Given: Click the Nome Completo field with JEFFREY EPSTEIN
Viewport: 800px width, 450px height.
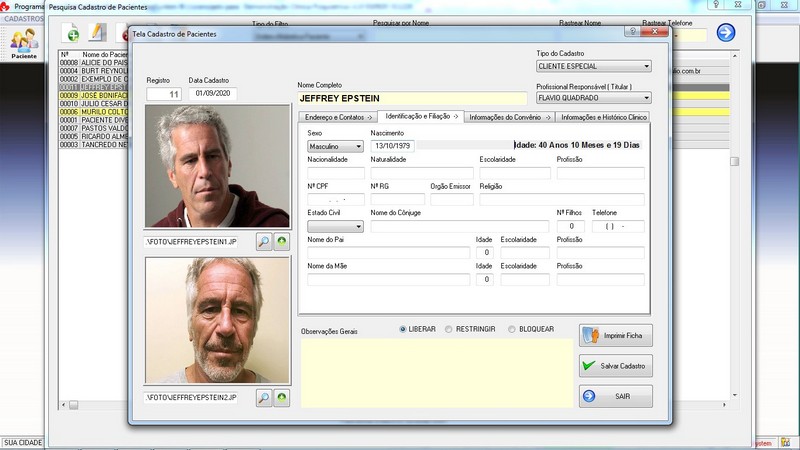Looking at the screenshot, I should 412,98.
